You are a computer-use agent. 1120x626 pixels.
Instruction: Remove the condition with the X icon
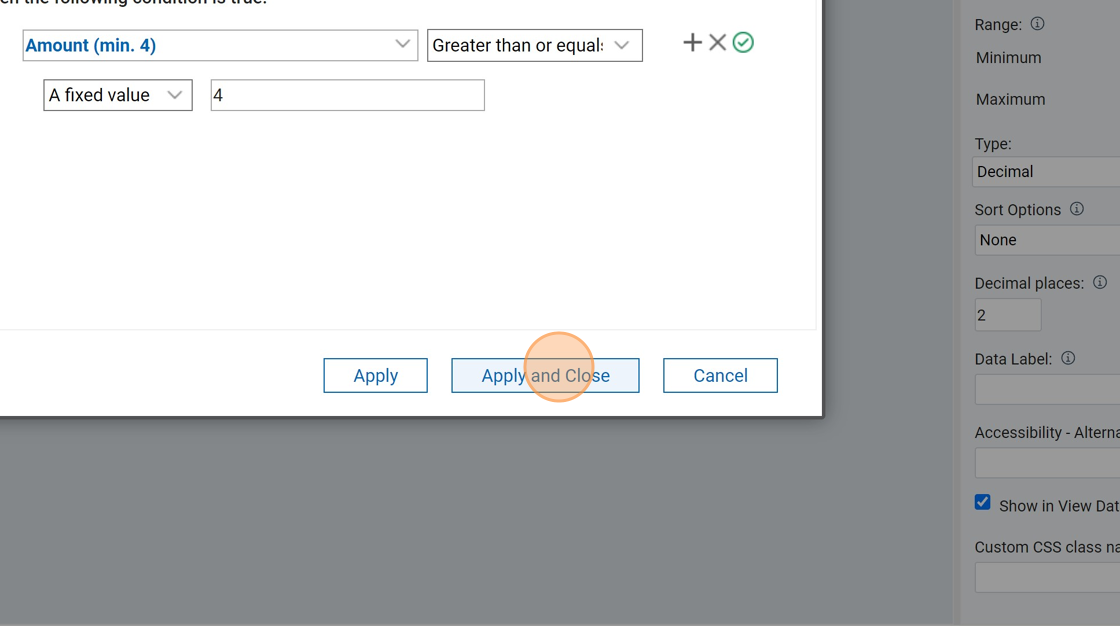pos(717,42)
